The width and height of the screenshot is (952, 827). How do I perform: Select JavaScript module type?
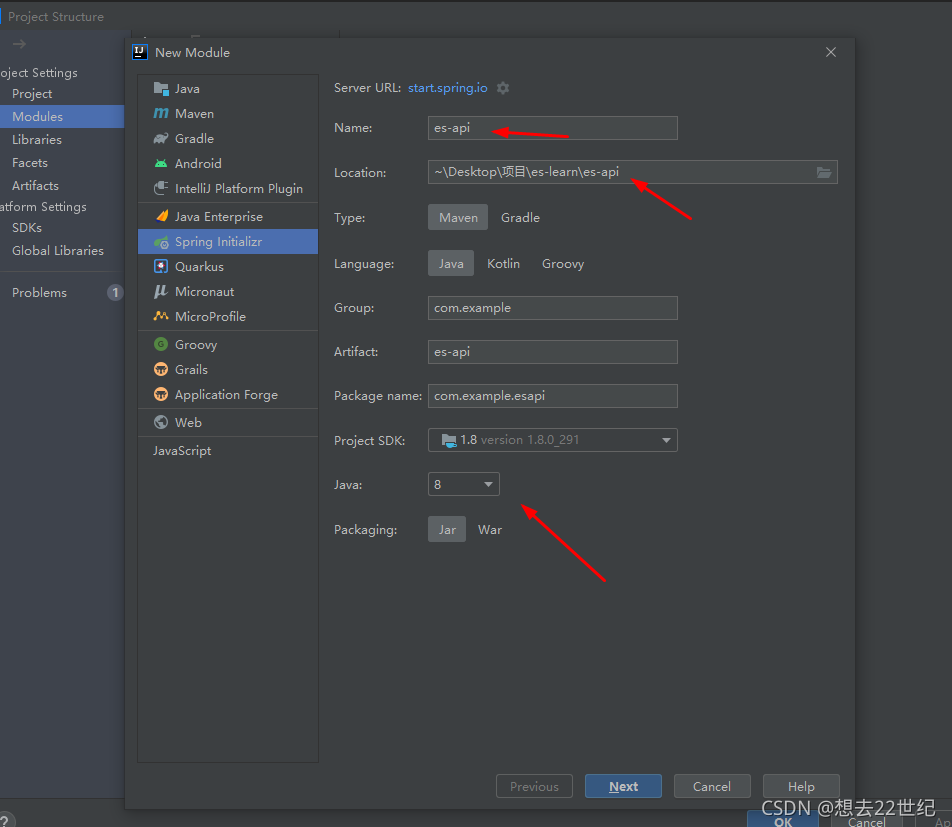coord(182,451)
